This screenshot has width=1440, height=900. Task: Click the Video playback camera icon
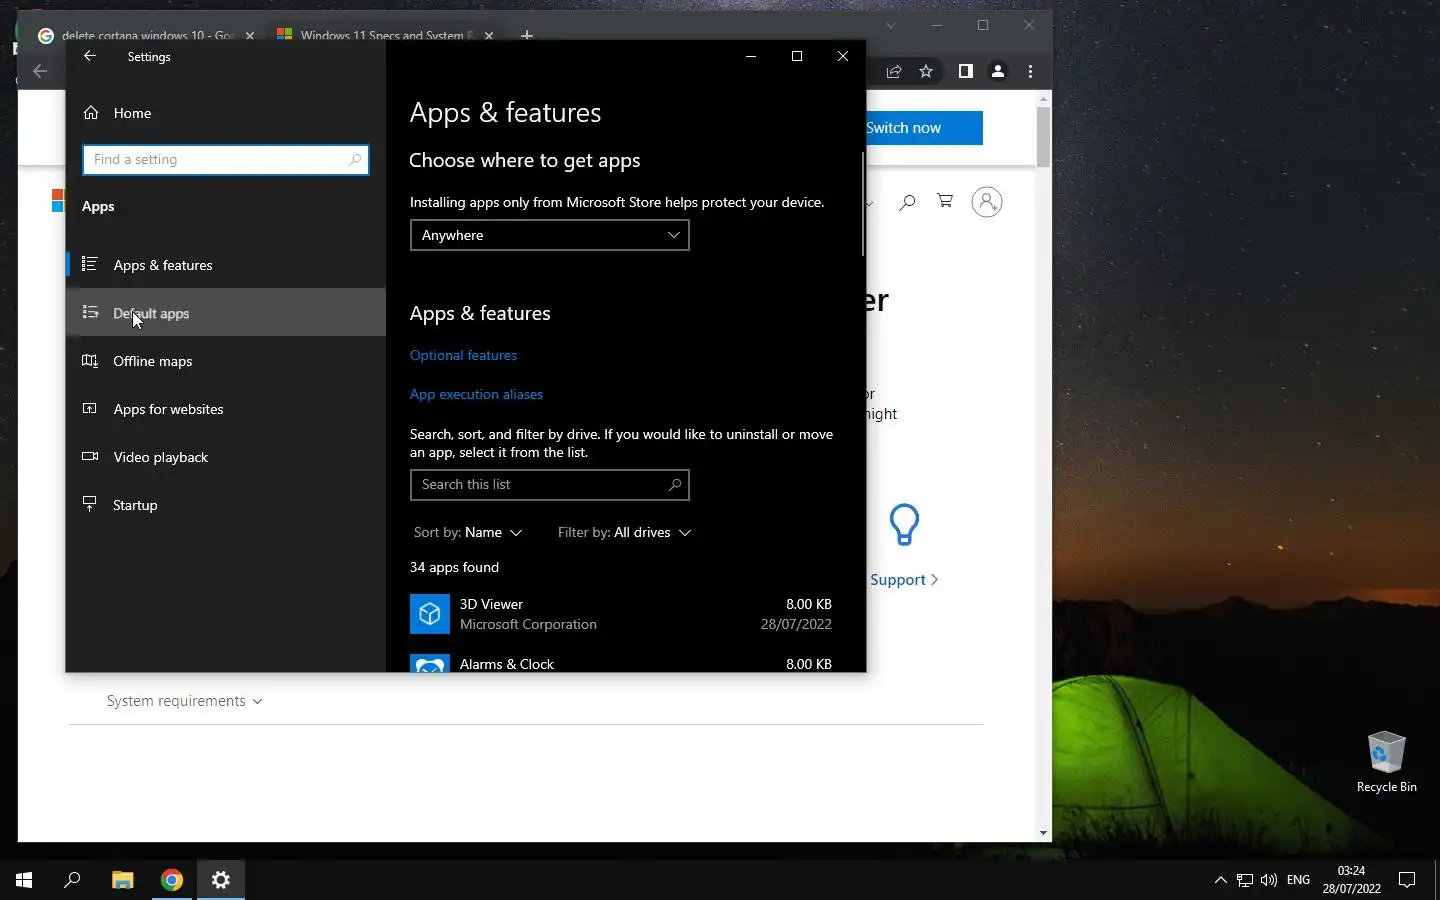90,457
